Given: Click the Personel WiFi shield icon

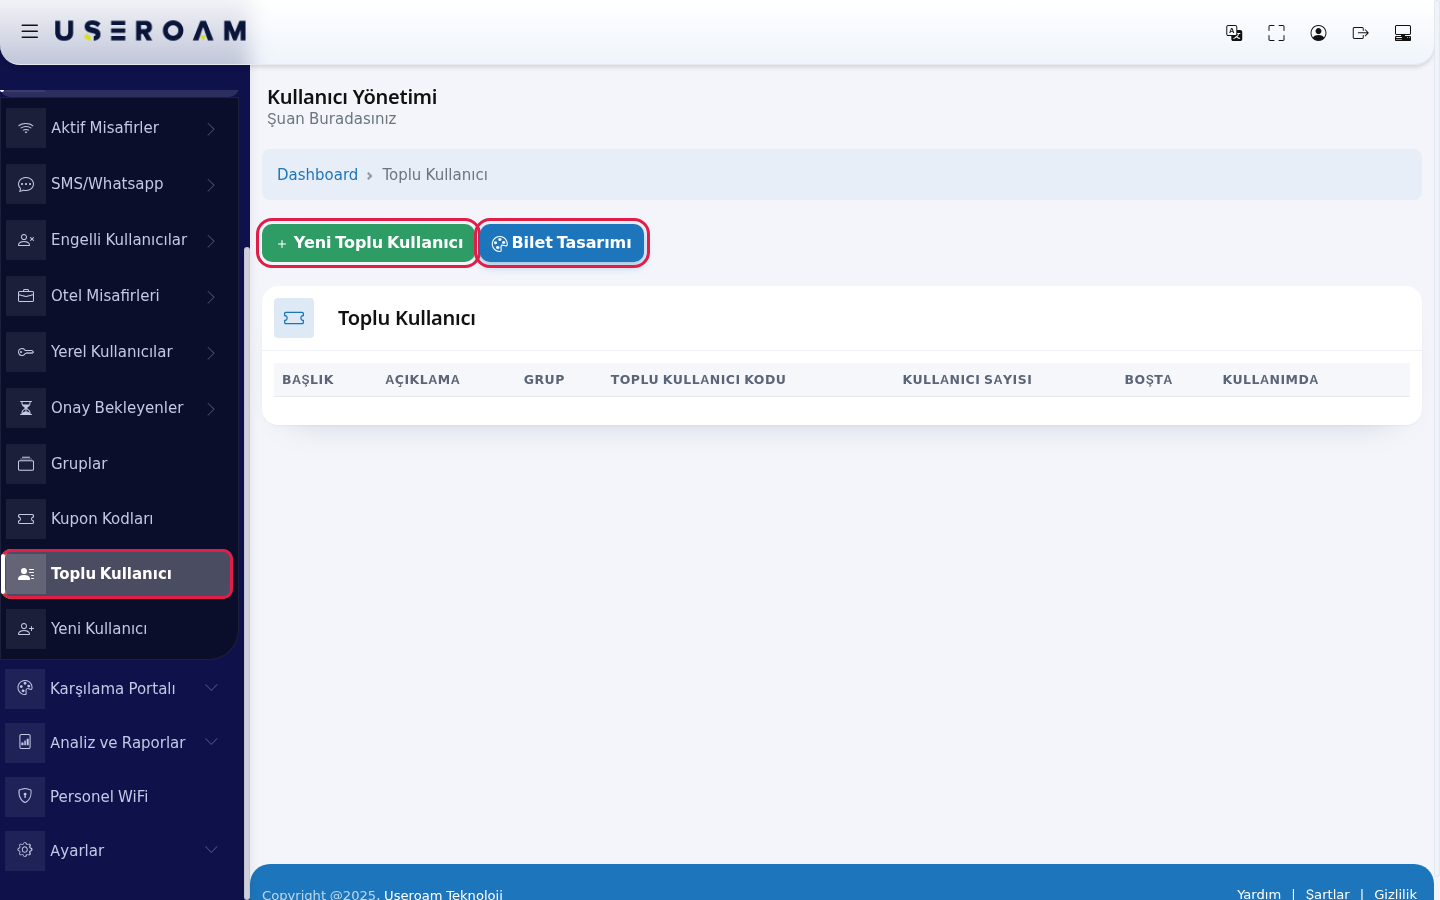Looking at the screenshot, I should click(25, 796).
